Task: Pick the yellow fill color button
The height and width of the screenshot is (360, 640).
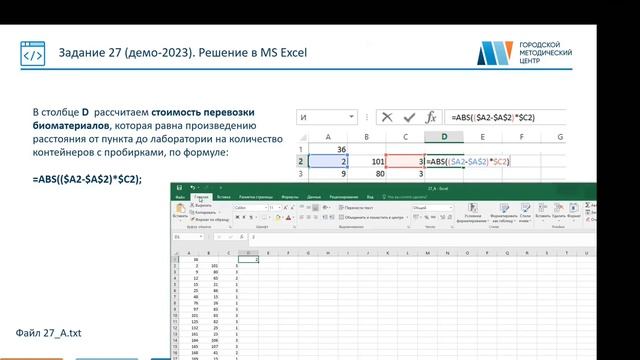Action: 278,218
